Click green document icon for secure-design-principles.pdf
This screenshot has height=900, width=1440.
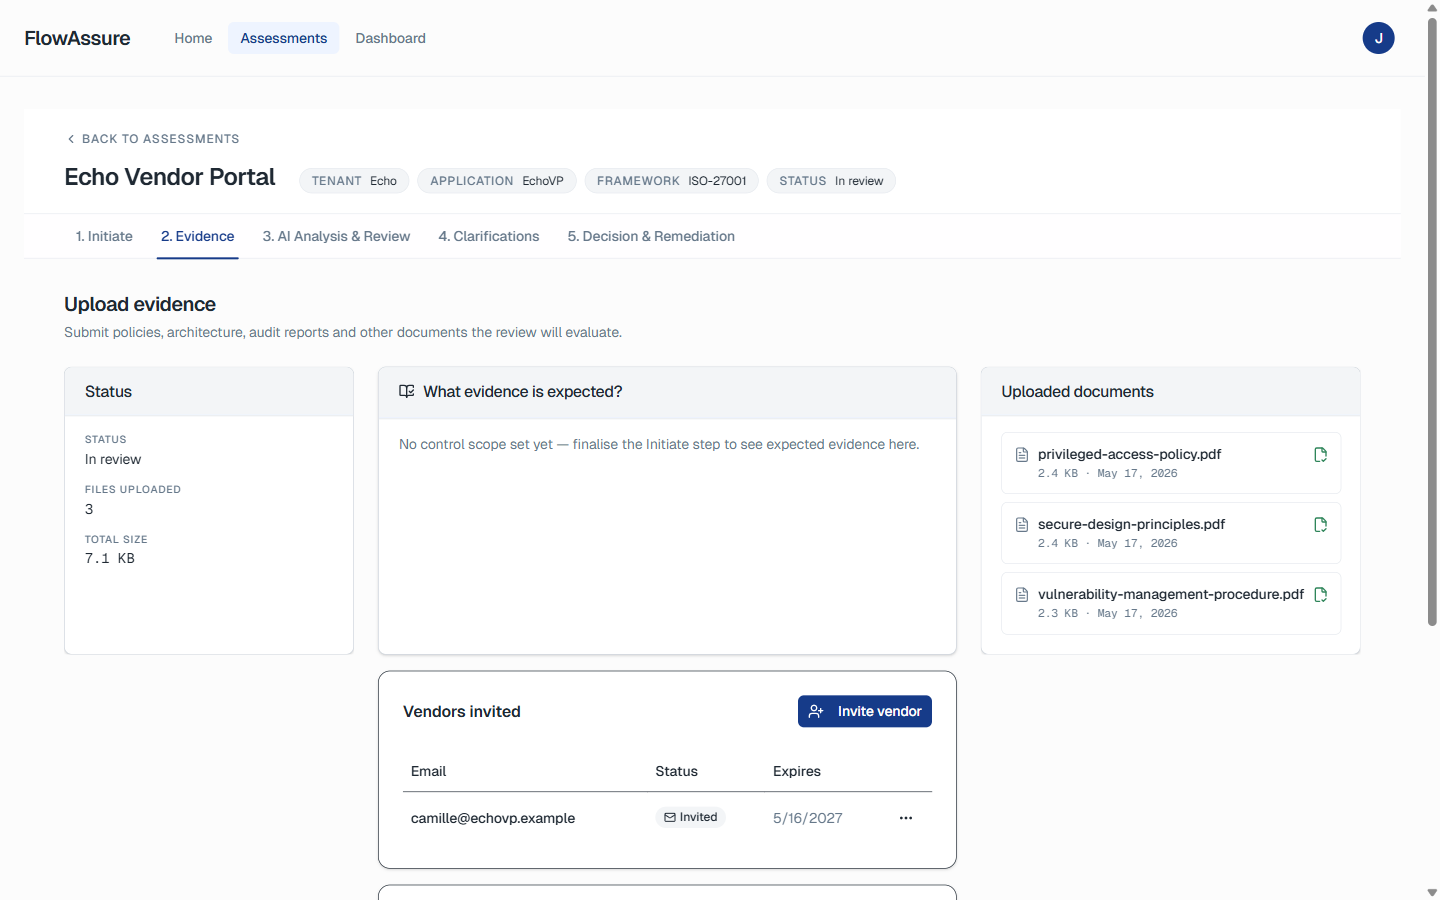pos(1320,525)
